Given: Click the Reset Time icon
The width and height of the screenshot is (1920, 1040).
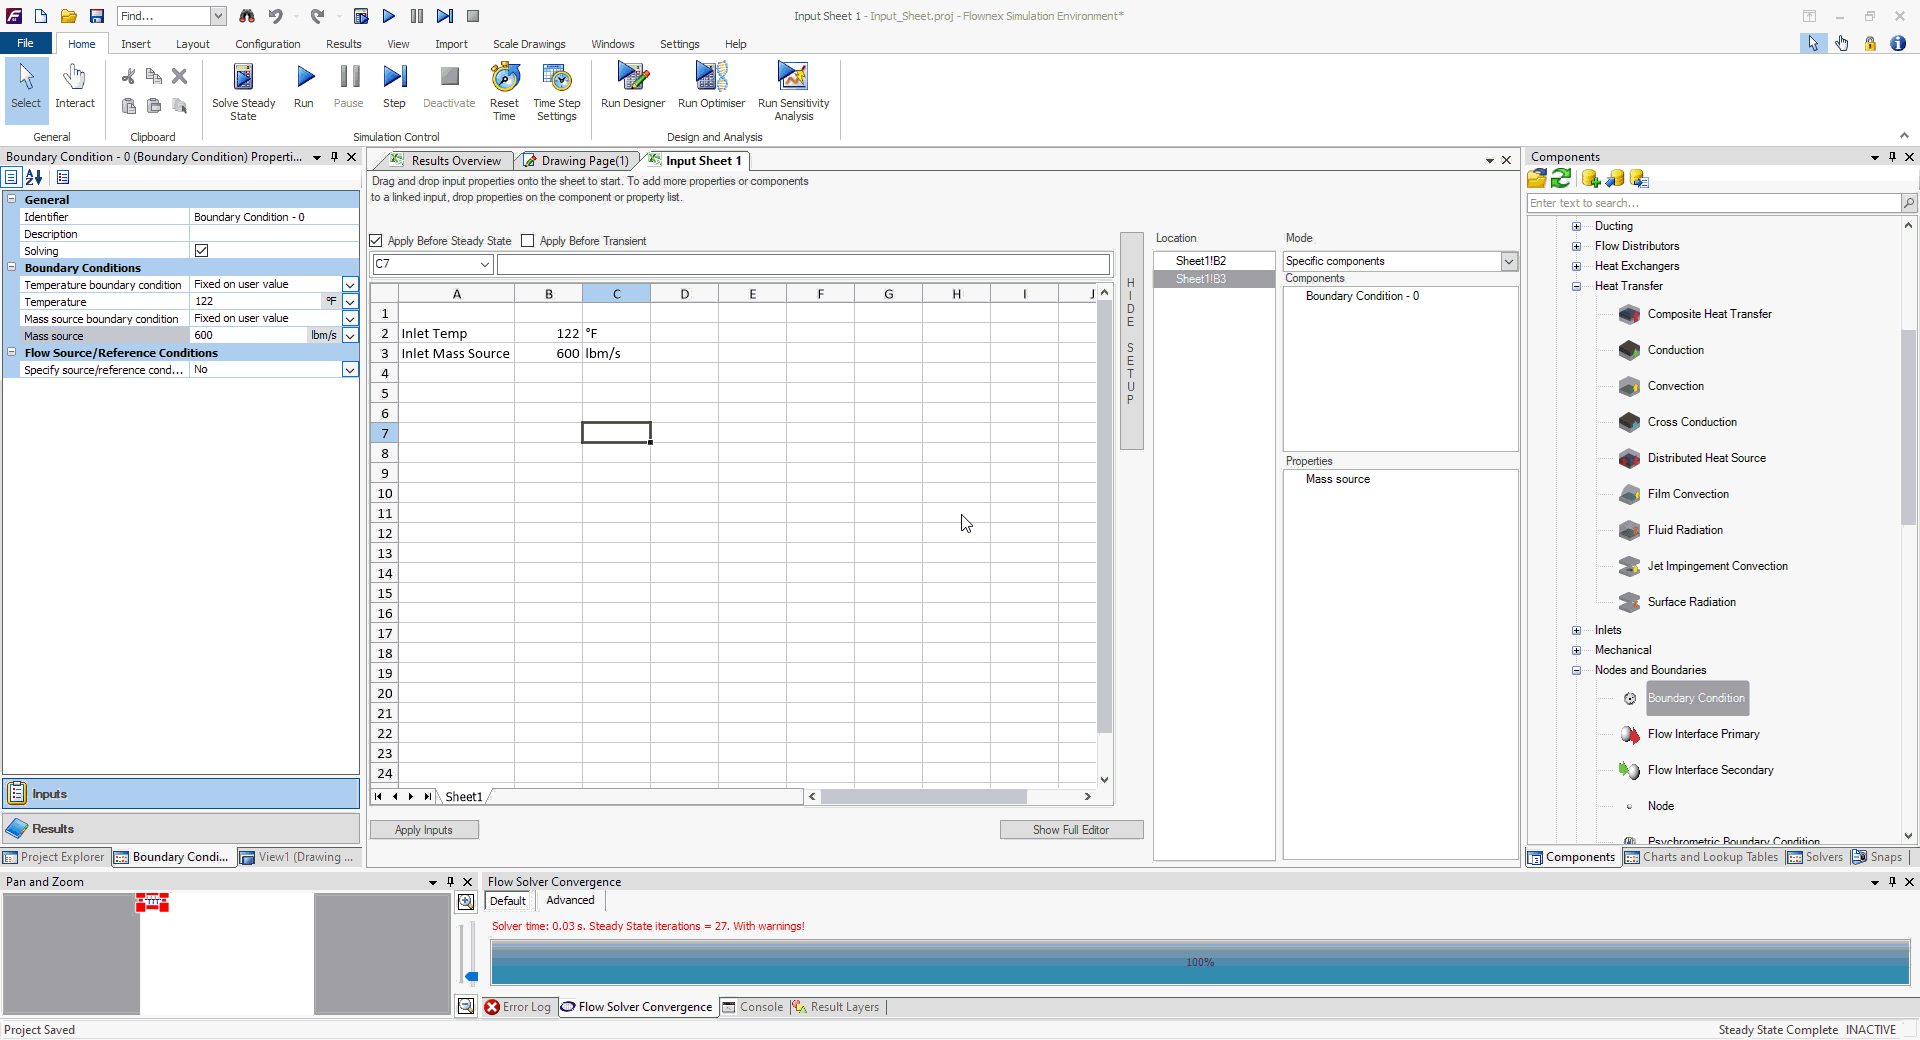Looking at the screenshot, I should click(x=504, y=78).
